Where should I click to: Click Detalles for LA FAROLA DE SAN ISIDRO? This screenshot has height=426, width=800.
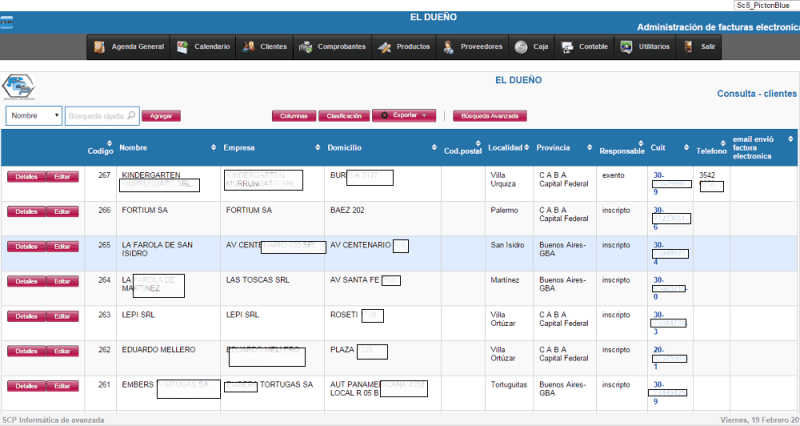click(x=27, y=247)
